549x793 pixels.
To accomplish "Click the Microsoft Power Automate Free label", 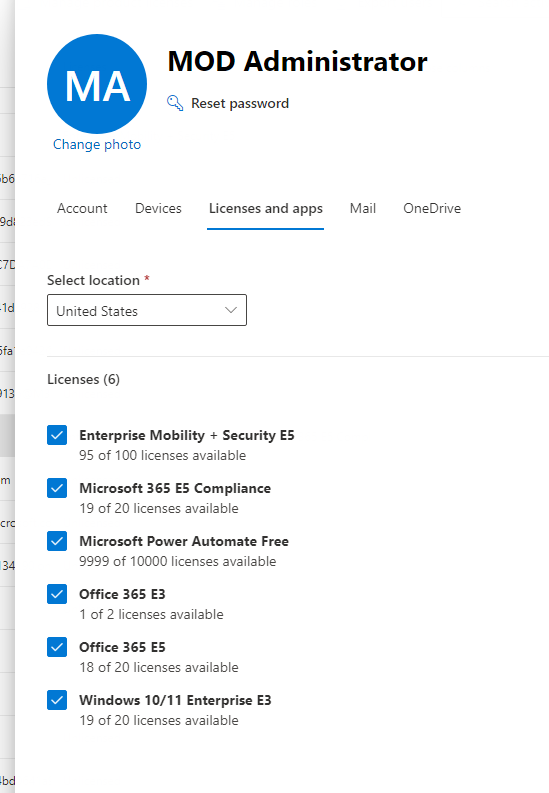I will pyautogui.click(x=184, y=541).
